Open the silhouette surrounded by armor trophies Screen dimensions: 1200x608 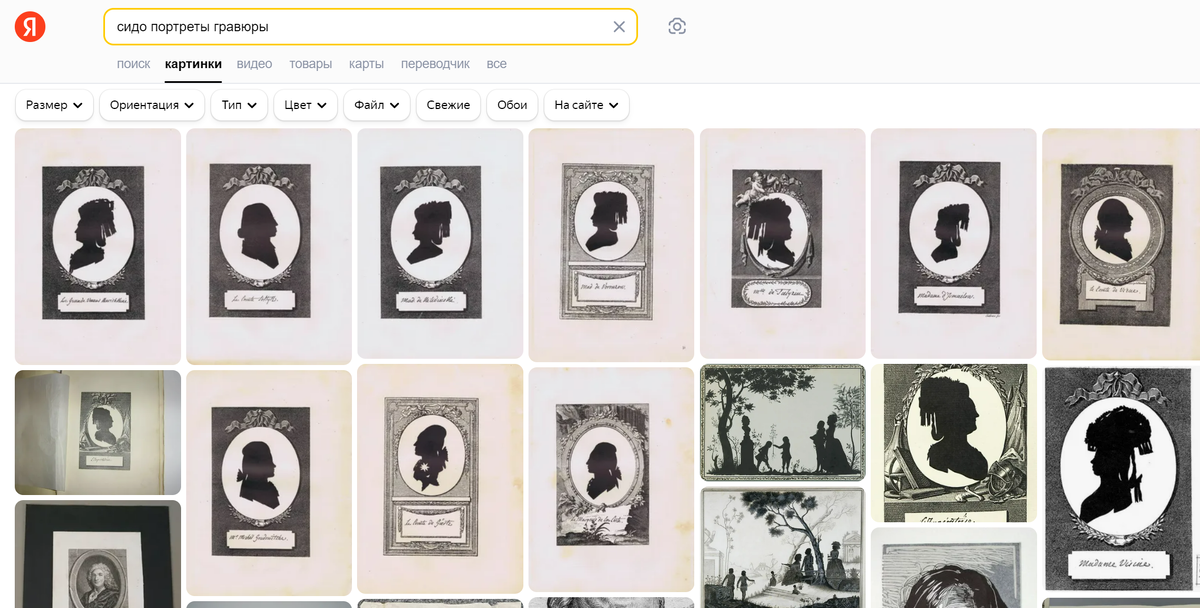coord(953,443)
